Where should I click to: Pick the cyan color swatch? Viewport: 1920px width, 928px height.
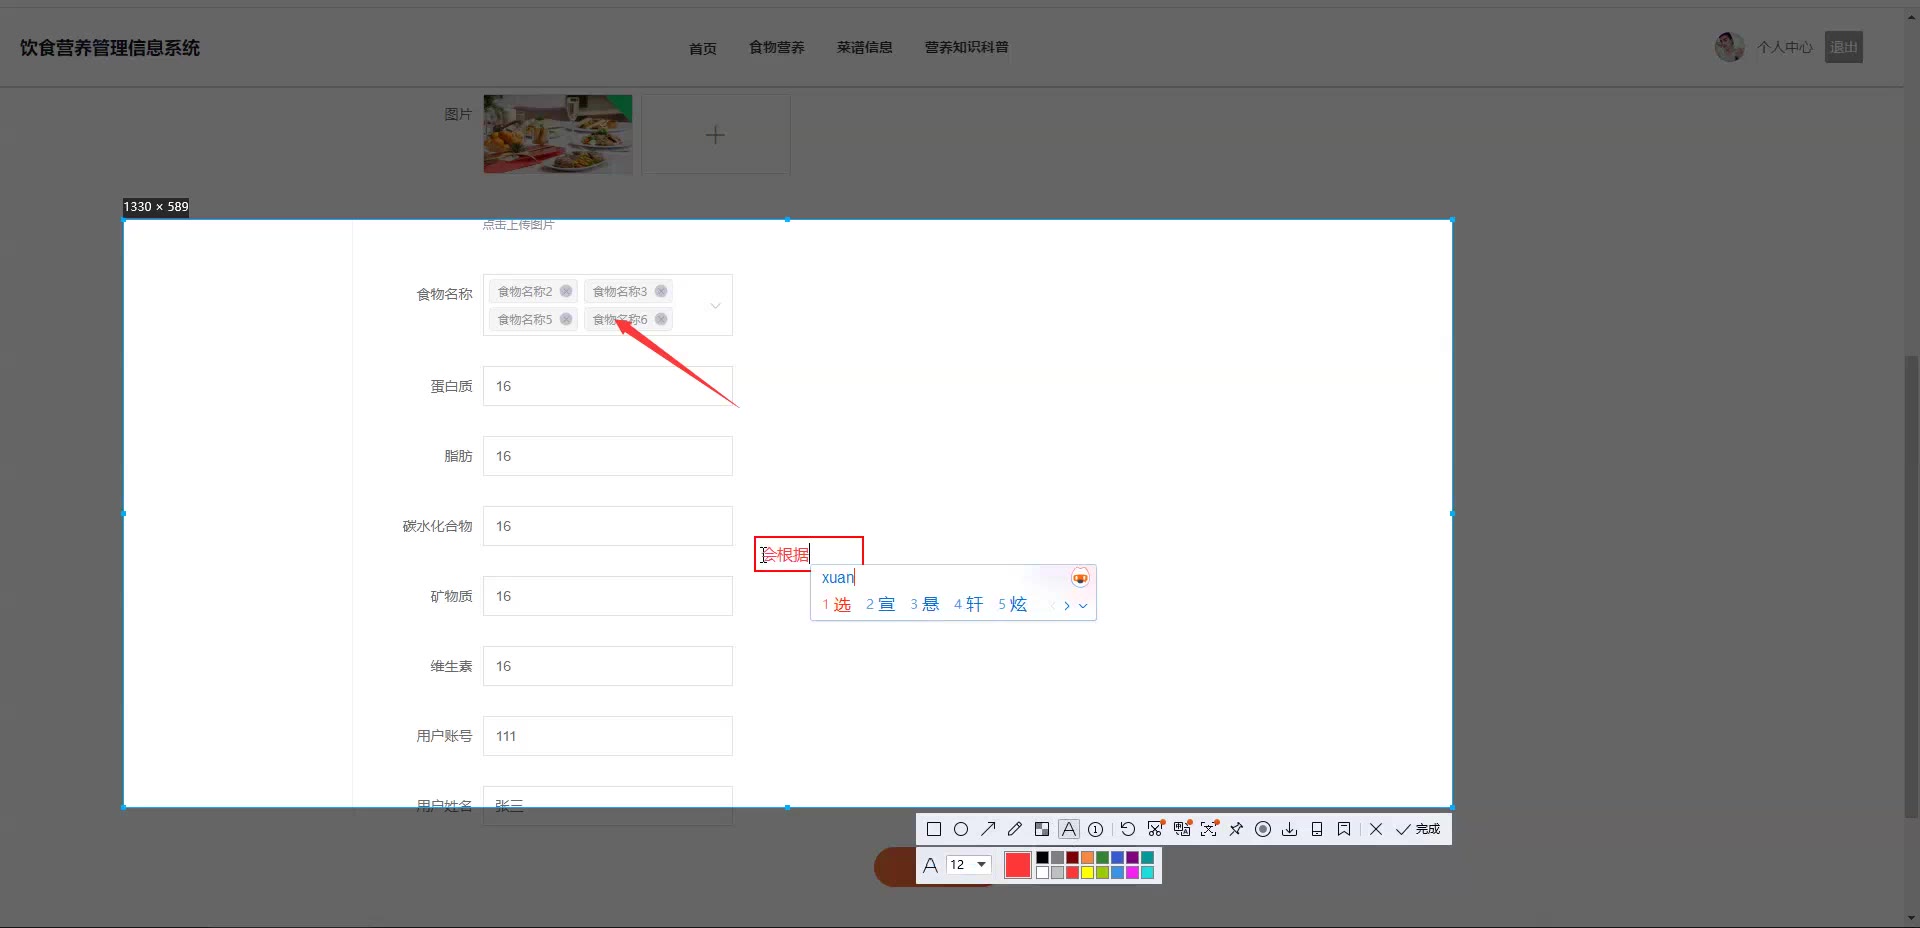click(1147, 873)
